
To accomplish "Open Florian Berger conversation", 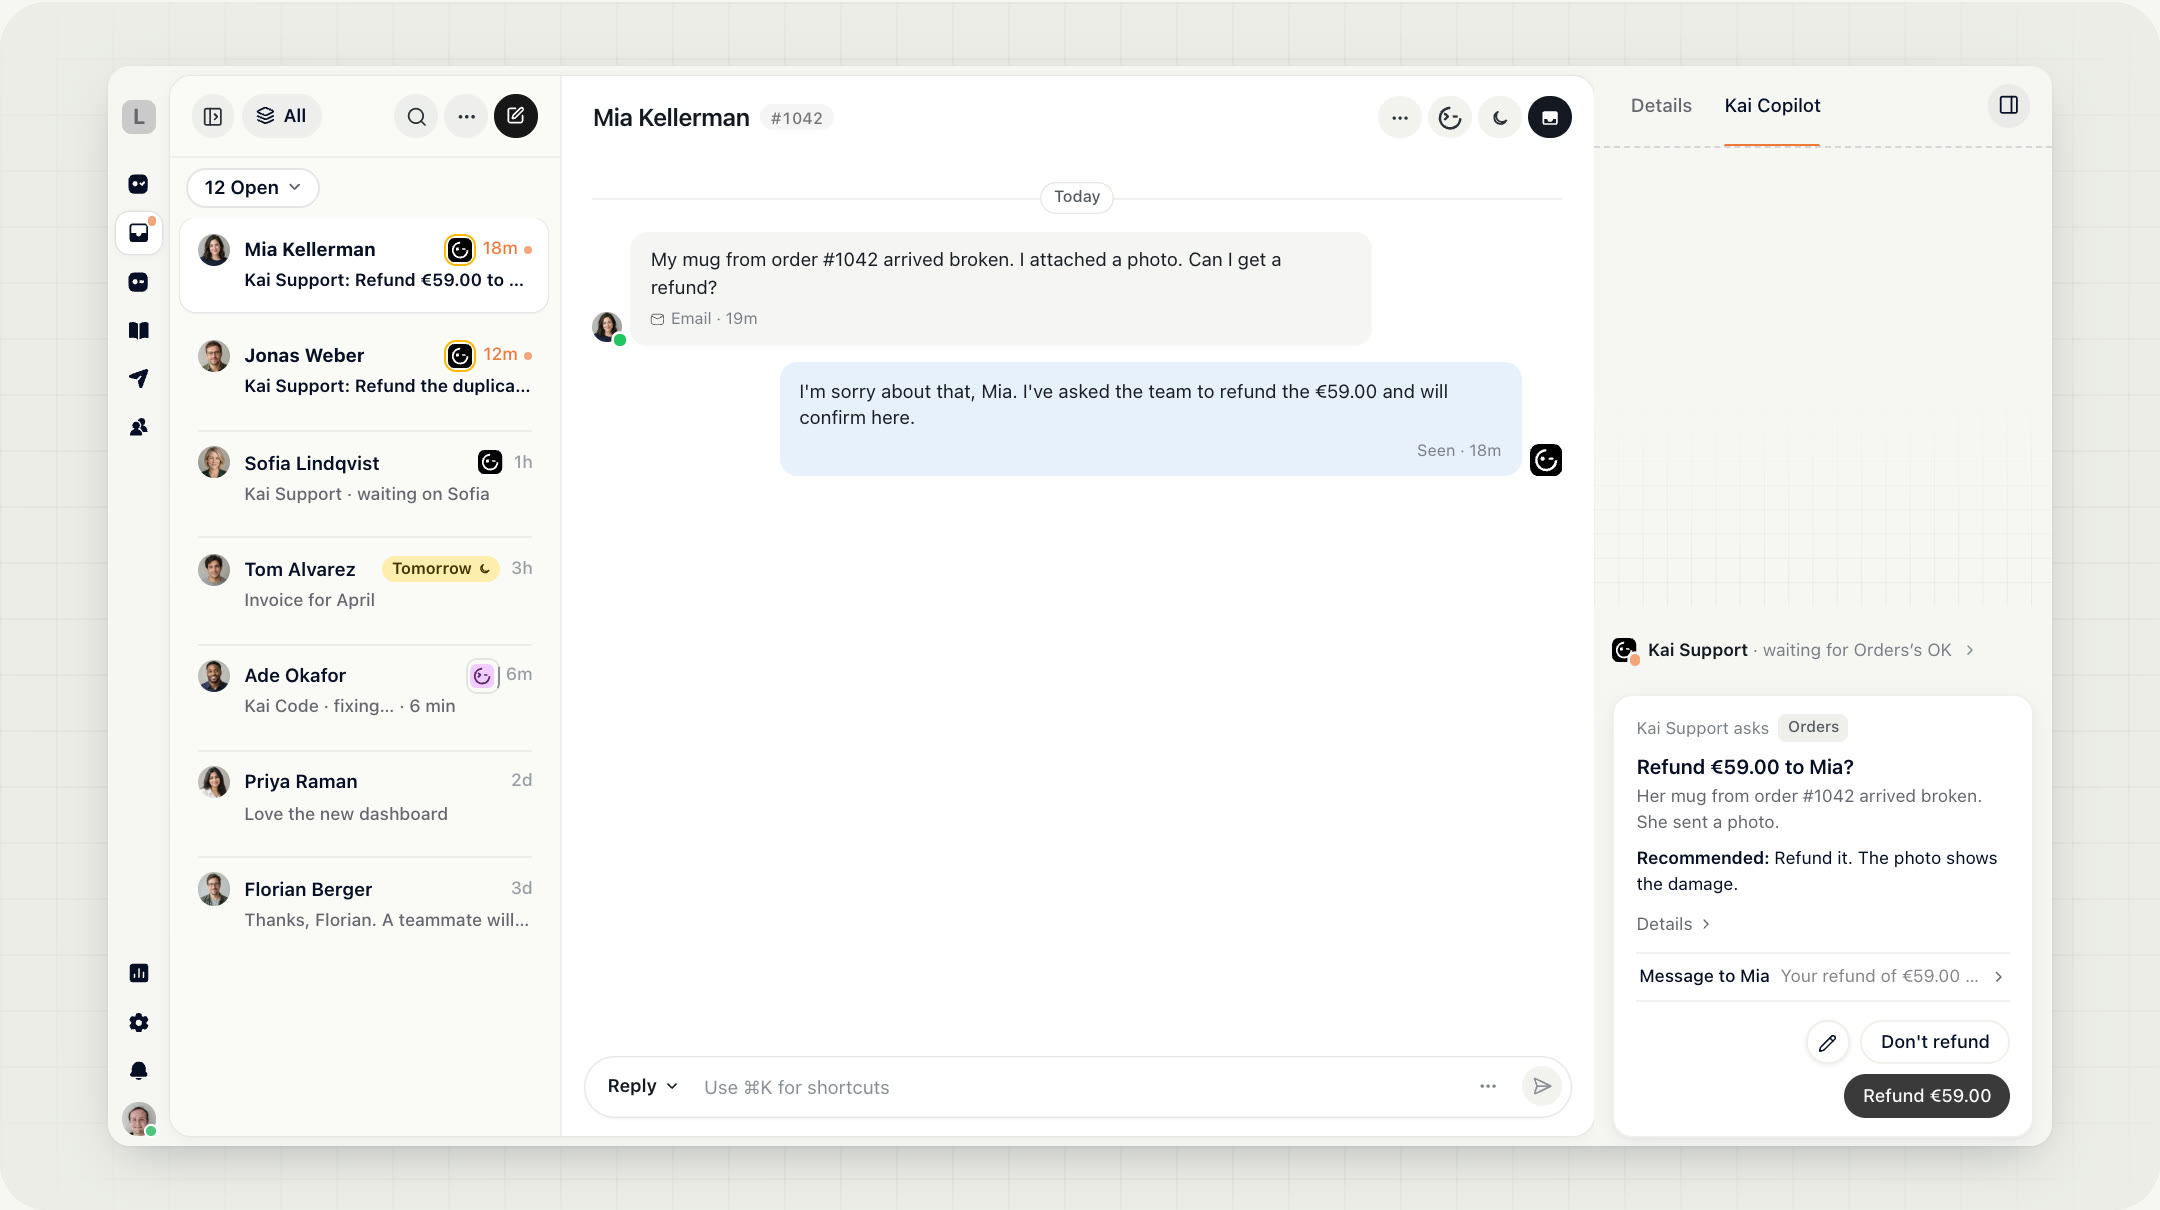I will click(364, 904).
